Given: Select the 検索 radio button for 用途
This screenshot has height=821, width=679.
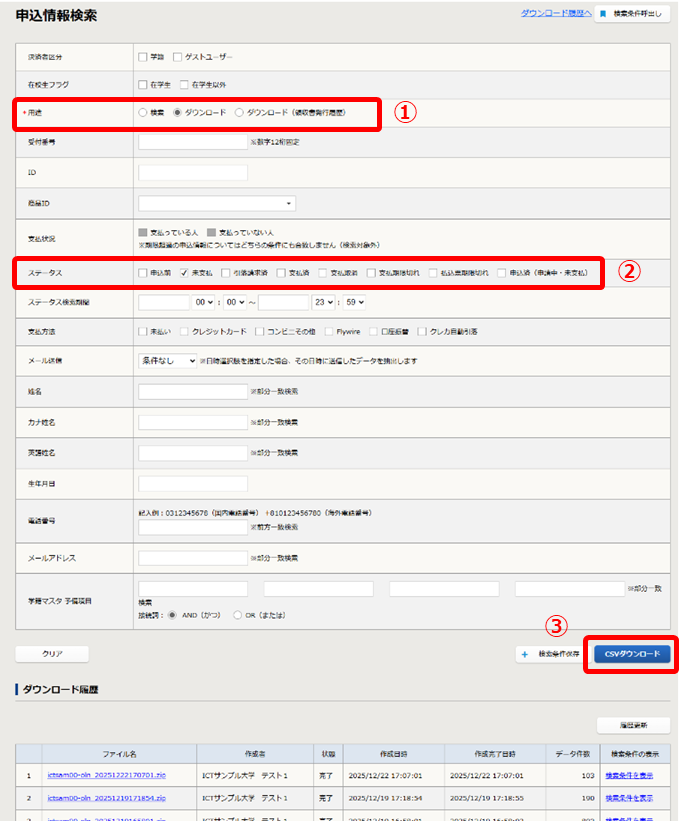Looking at the screenshot, I should point(143,114).
